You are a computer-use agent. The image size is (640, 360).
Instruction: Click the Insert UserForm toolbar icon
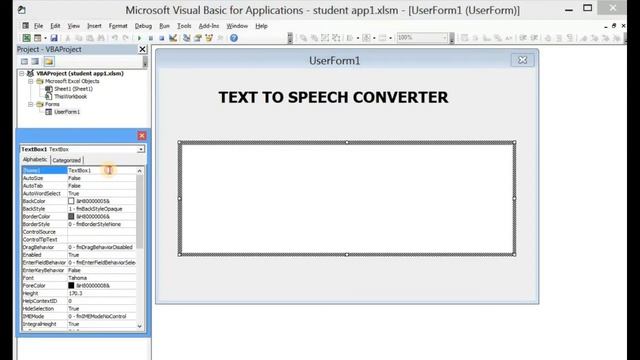37,38
